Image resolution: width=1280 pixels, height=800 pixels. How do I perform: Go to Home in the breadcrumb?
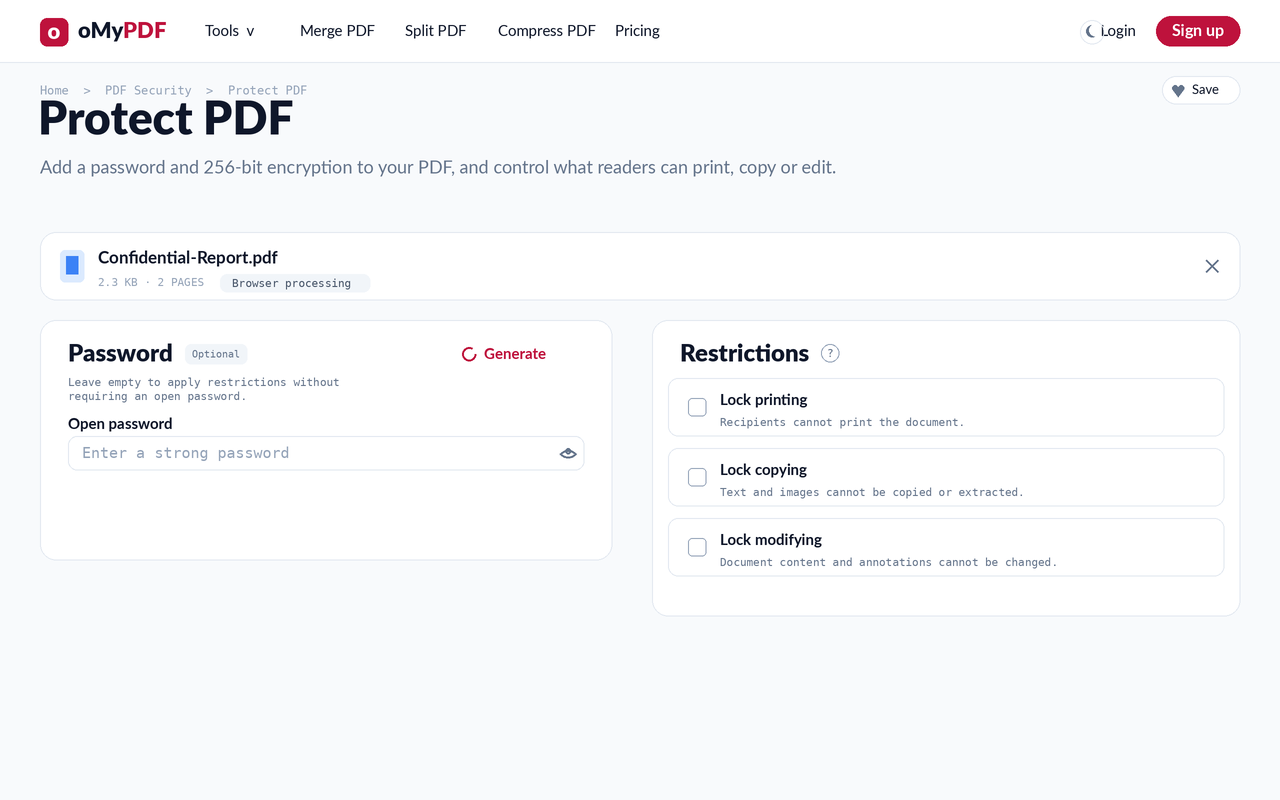(54, 90)
